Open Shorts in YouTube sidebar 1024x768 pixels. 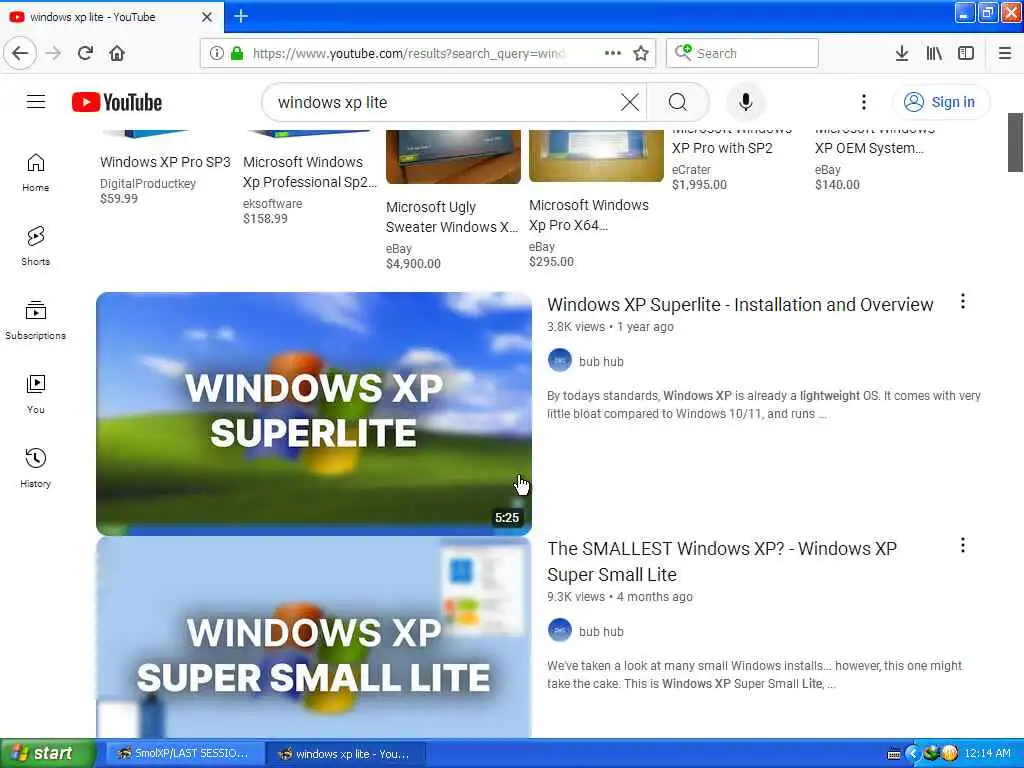pos(36,246)
